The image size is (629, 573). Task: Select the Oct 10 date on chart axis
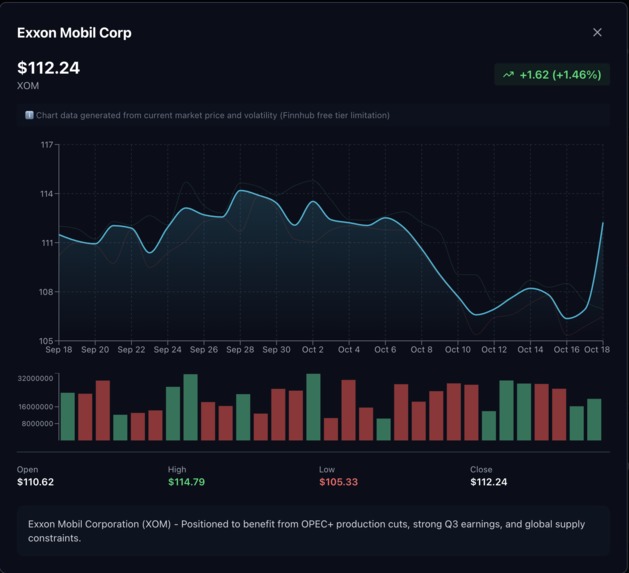coord(458,349)
